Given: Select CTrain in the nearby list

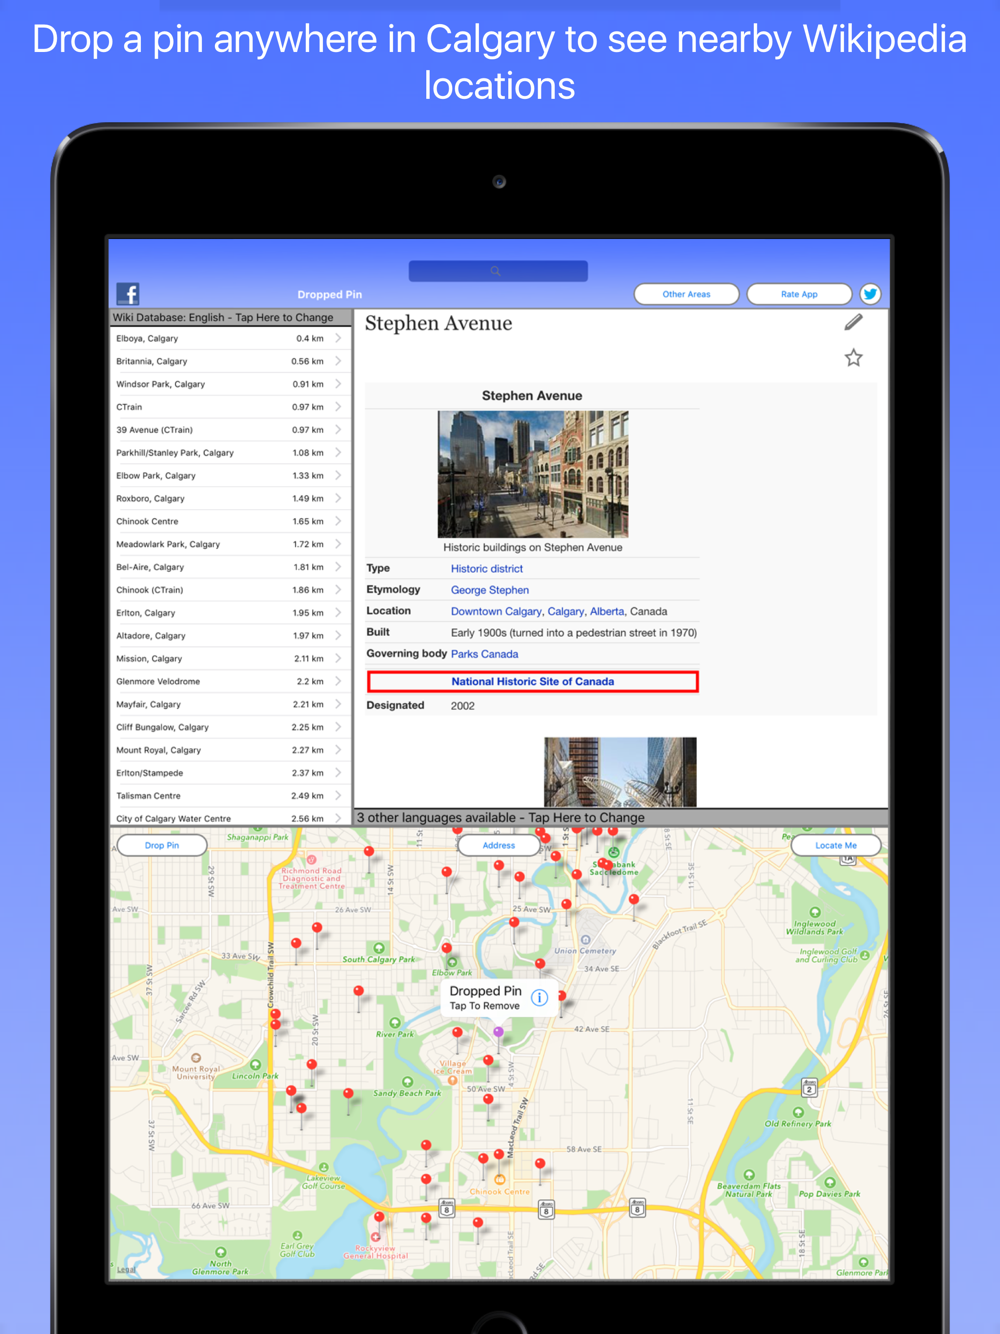Looking at the screenshot, I should (230, 407).
